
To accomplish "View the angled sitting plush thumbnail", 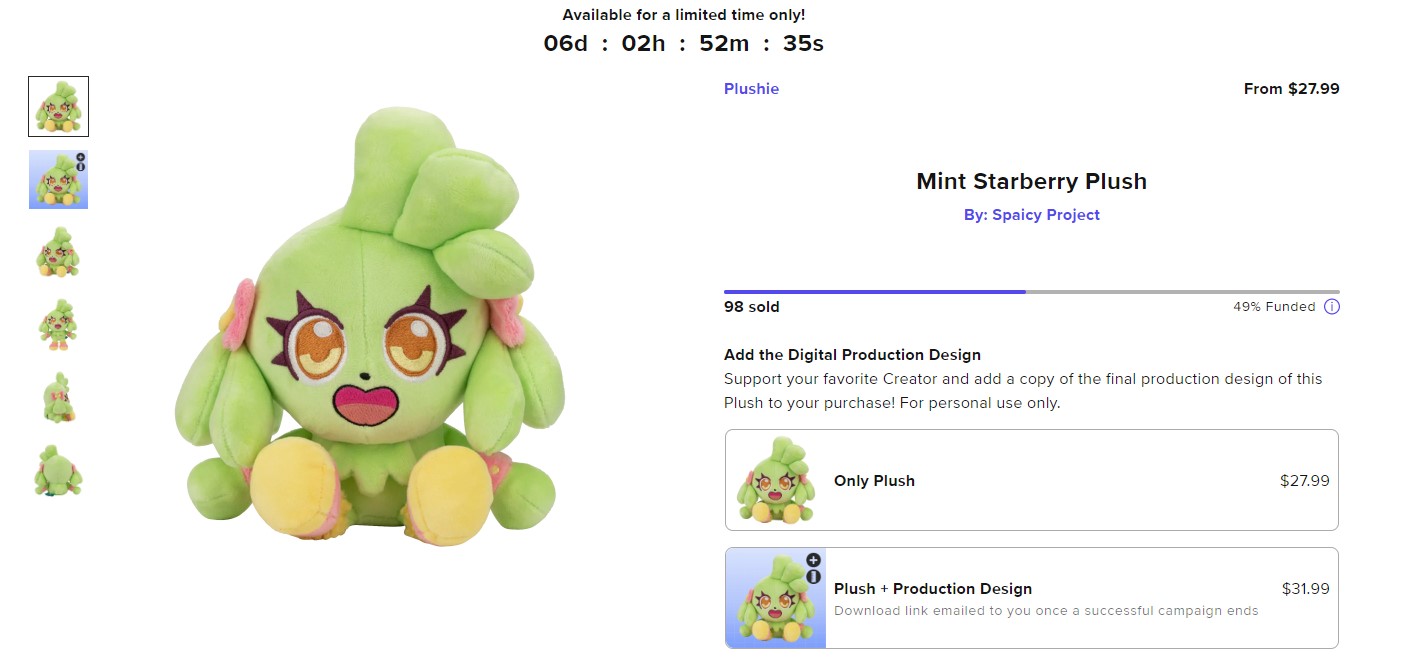I will pos(58,252).
